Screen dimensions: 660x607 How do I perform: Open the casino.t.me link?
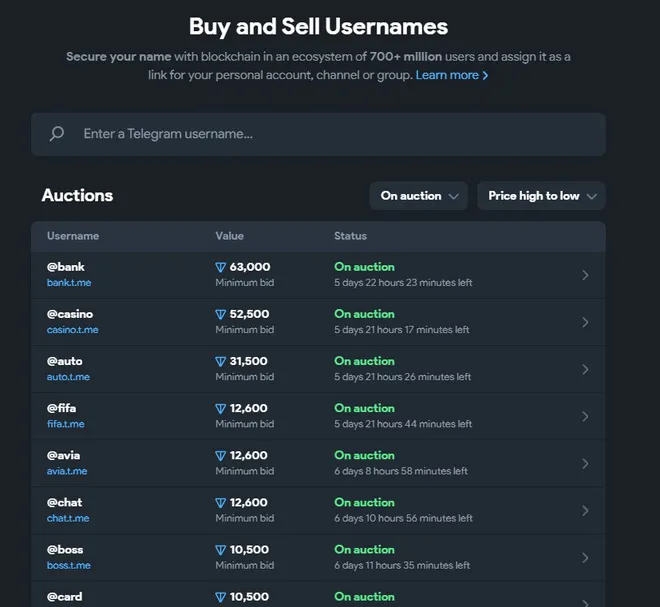click(72, 330)
